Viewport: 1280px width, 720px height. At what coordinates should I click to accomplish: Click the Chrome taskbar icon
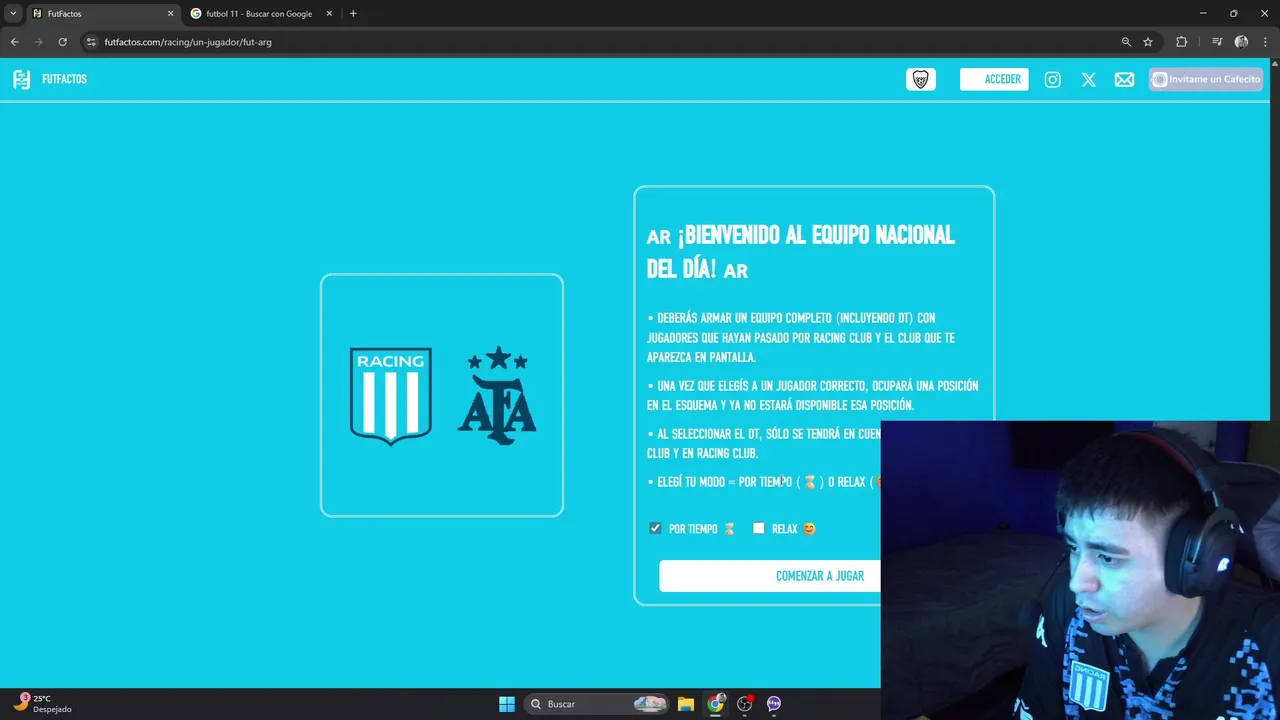click(716, 704)
